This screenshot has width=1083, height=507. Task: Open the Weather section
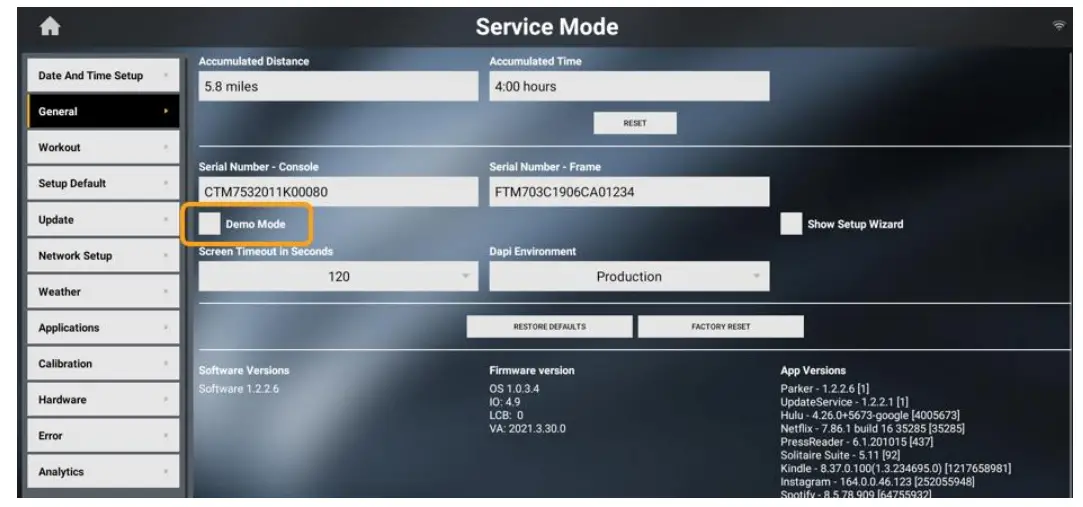[x=103, y=291]
